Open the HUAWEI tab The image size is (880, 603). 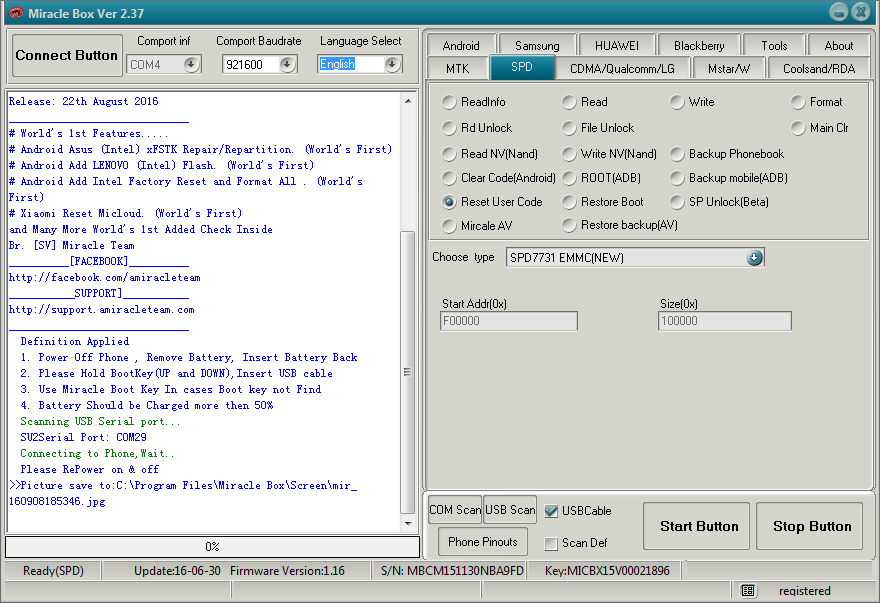[x=617, y=45]
